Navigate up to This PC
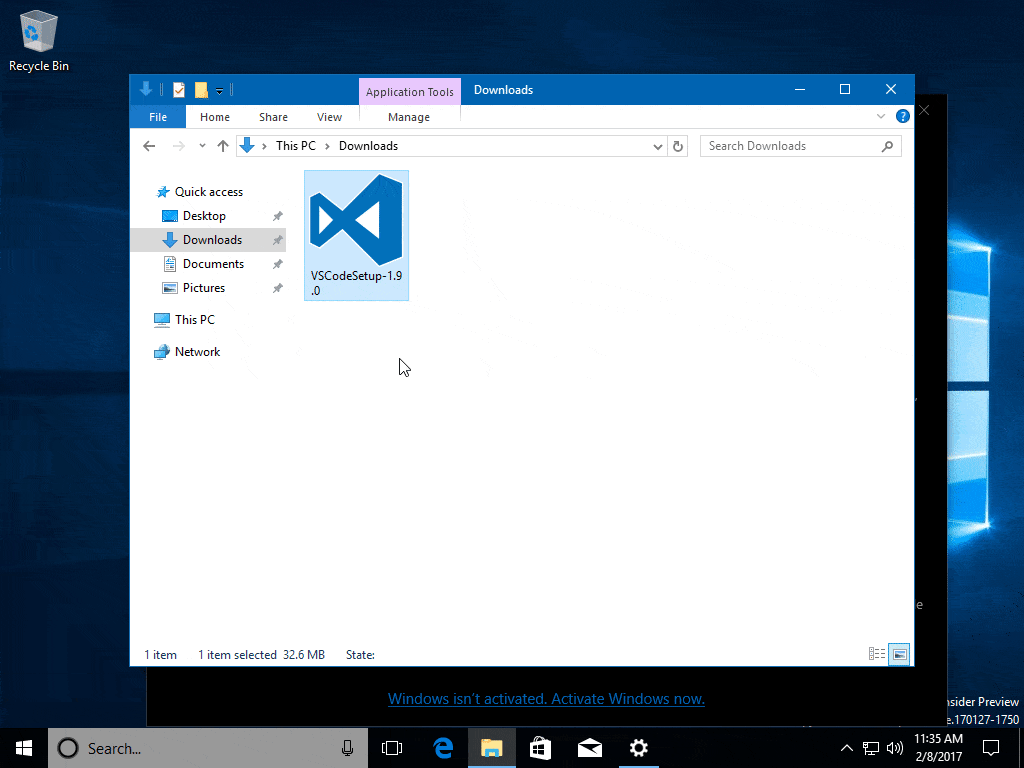This screenshot has height=768, width=1024. [223, 146]
